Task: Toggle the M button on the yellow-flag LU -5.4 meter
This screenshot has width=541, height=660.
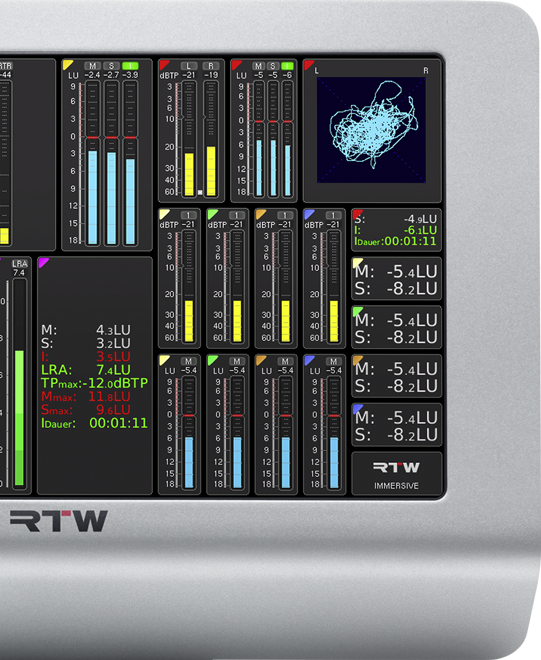Action: [x=188, y=361]
